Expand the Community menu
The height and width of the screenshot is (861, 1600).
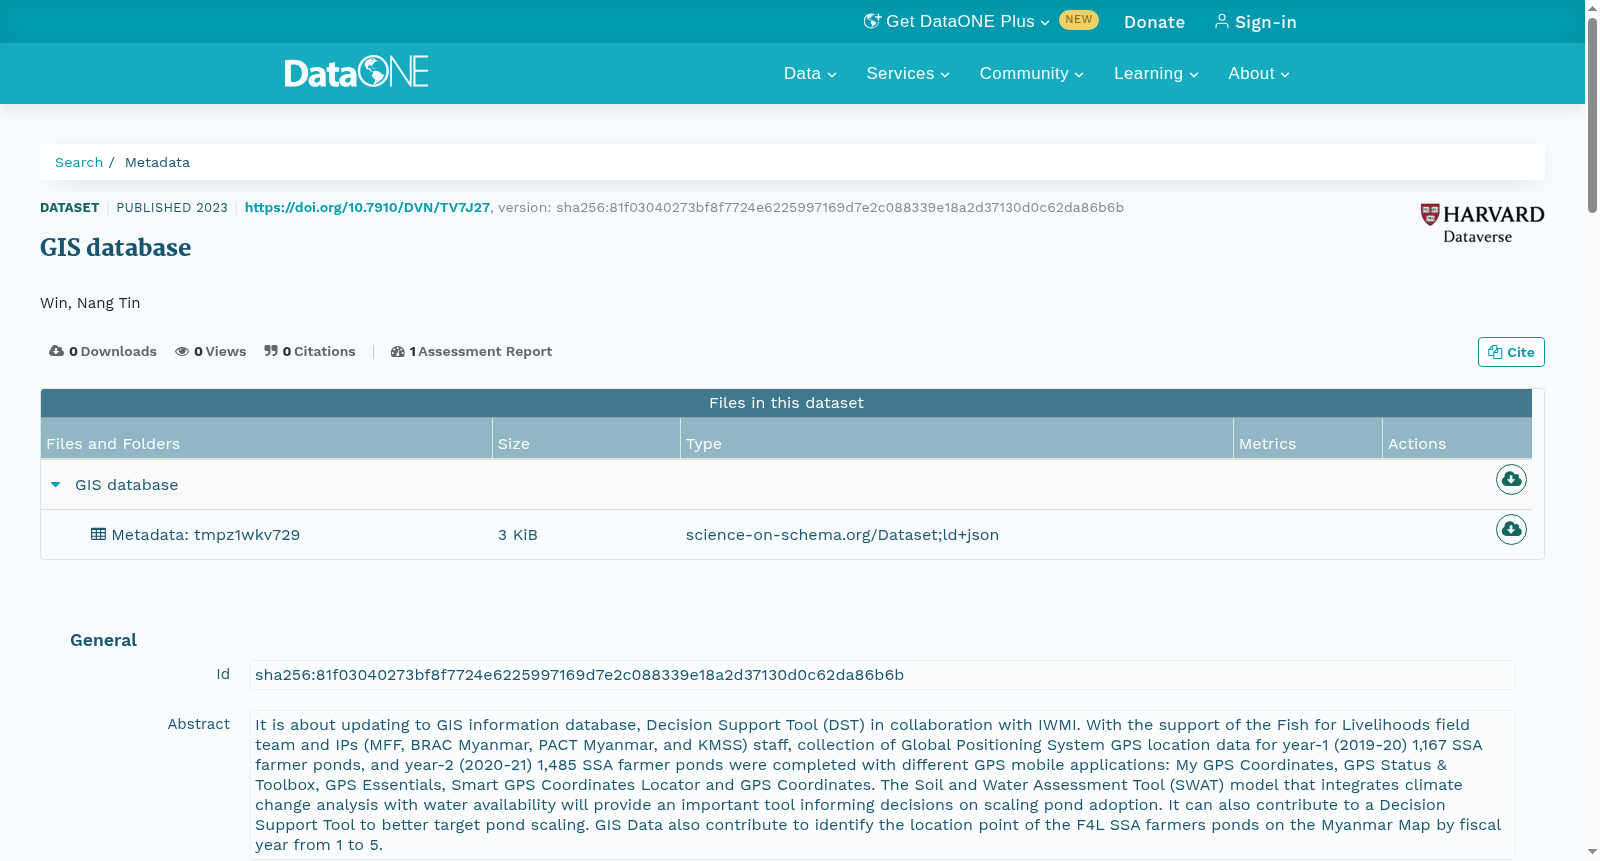1032,73
